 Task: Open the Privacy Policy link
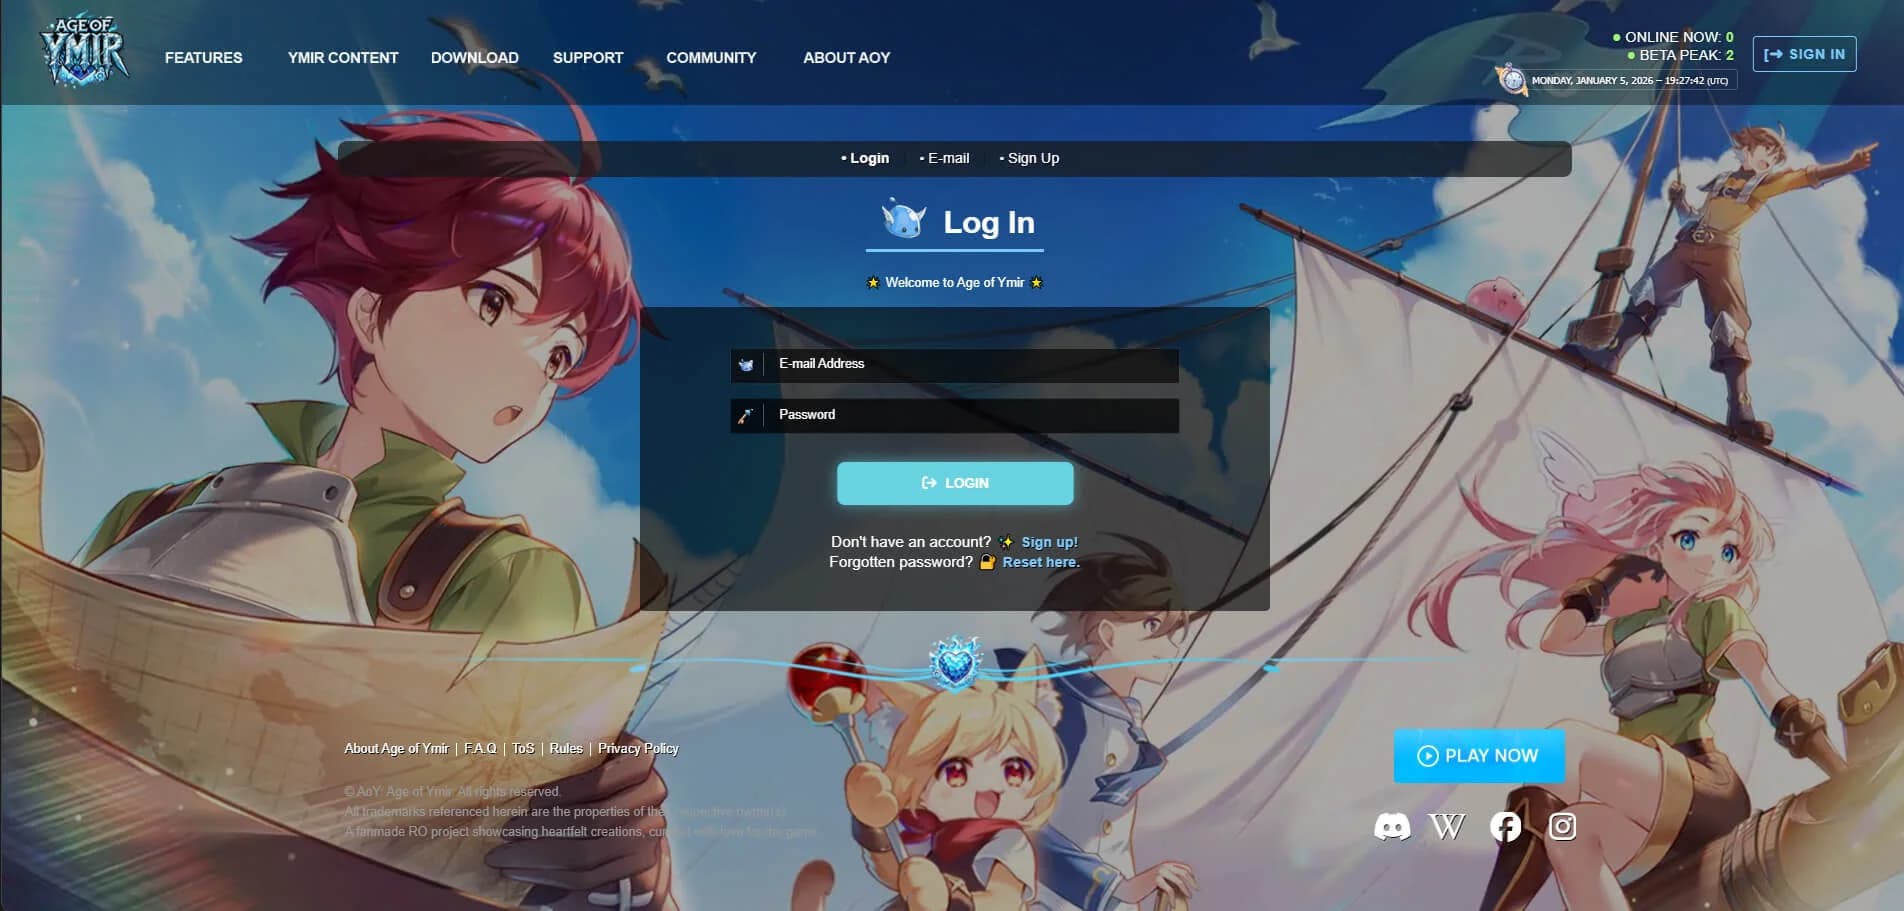638,748
